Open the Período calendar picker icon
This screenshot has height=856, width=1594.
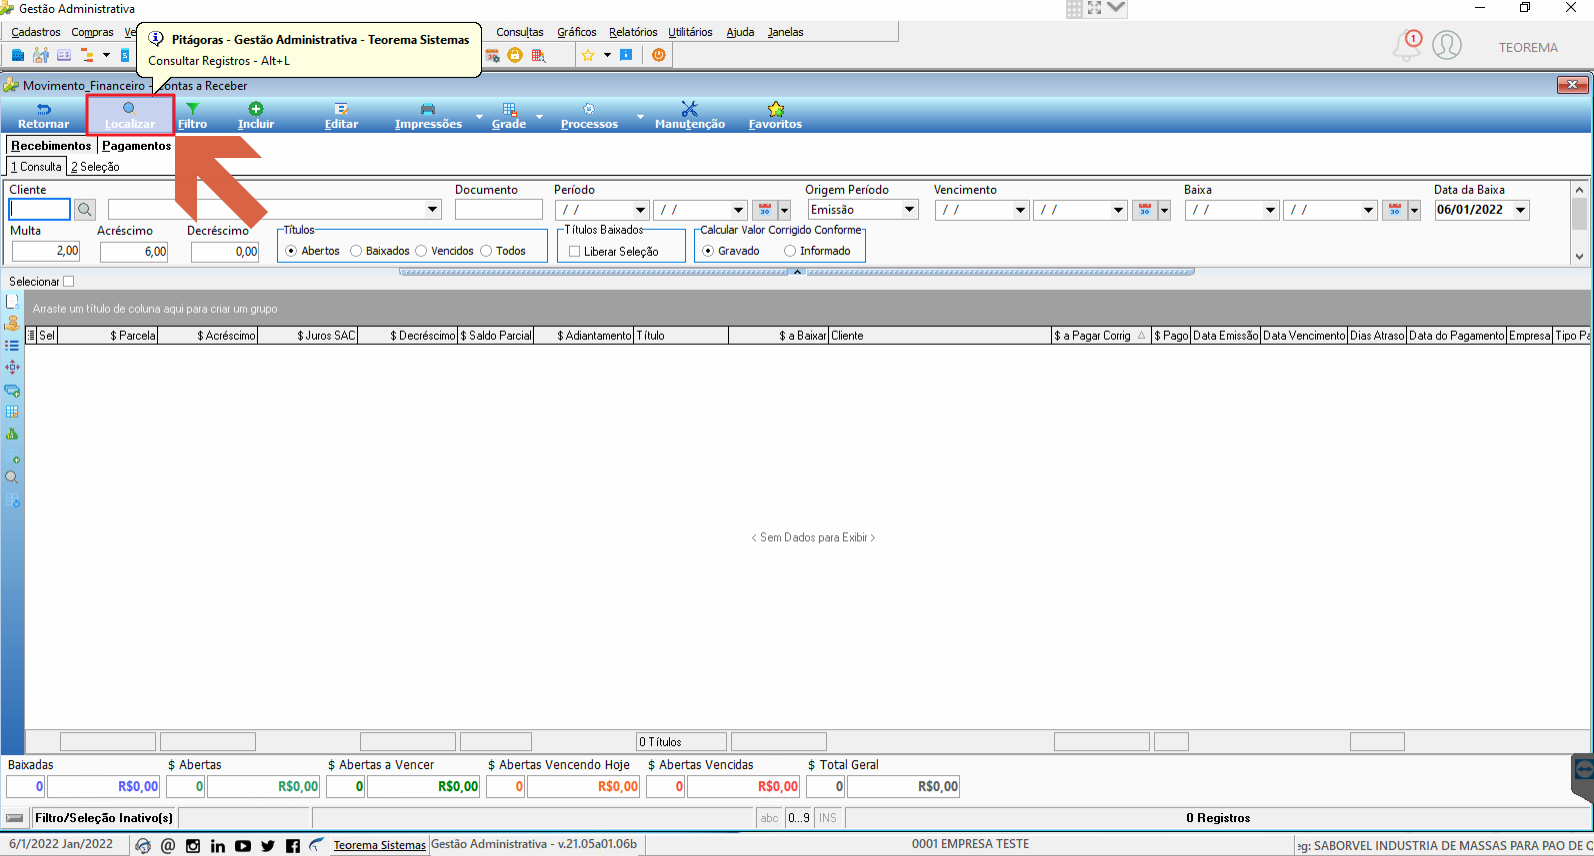(x=765, y=210)
